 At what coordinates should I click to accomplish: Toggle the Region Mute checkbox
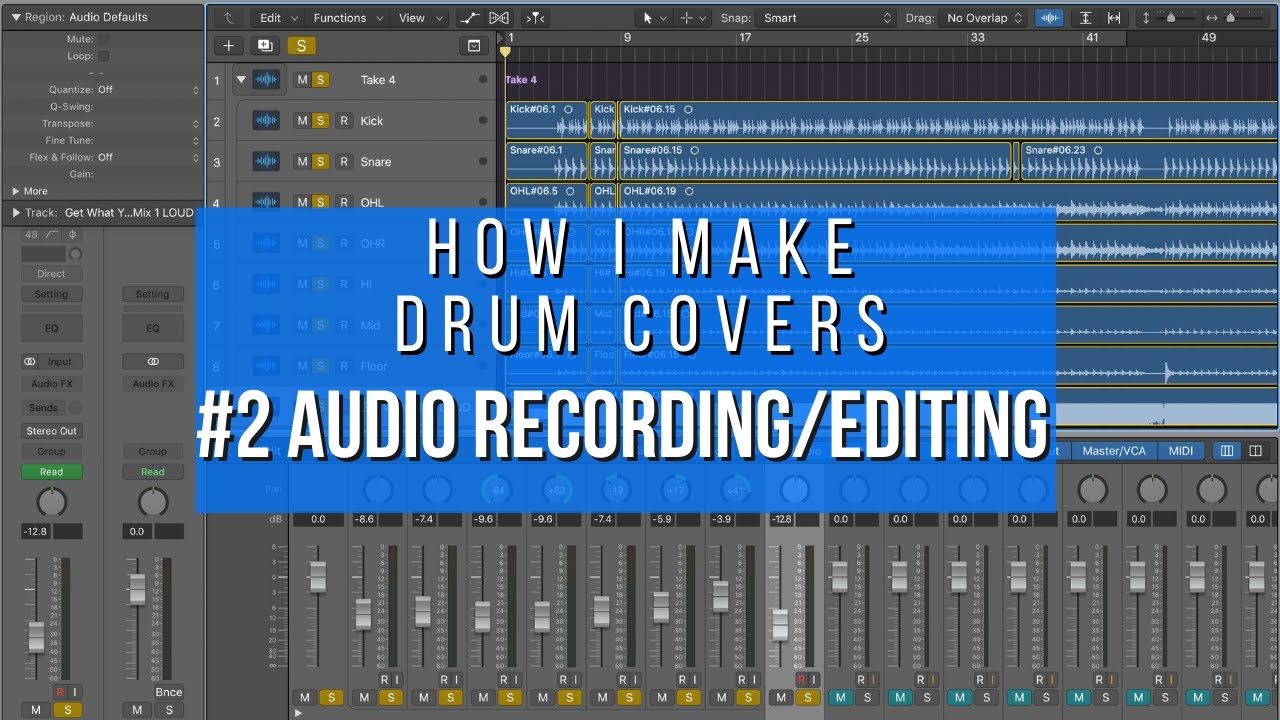tap(103, 39)
